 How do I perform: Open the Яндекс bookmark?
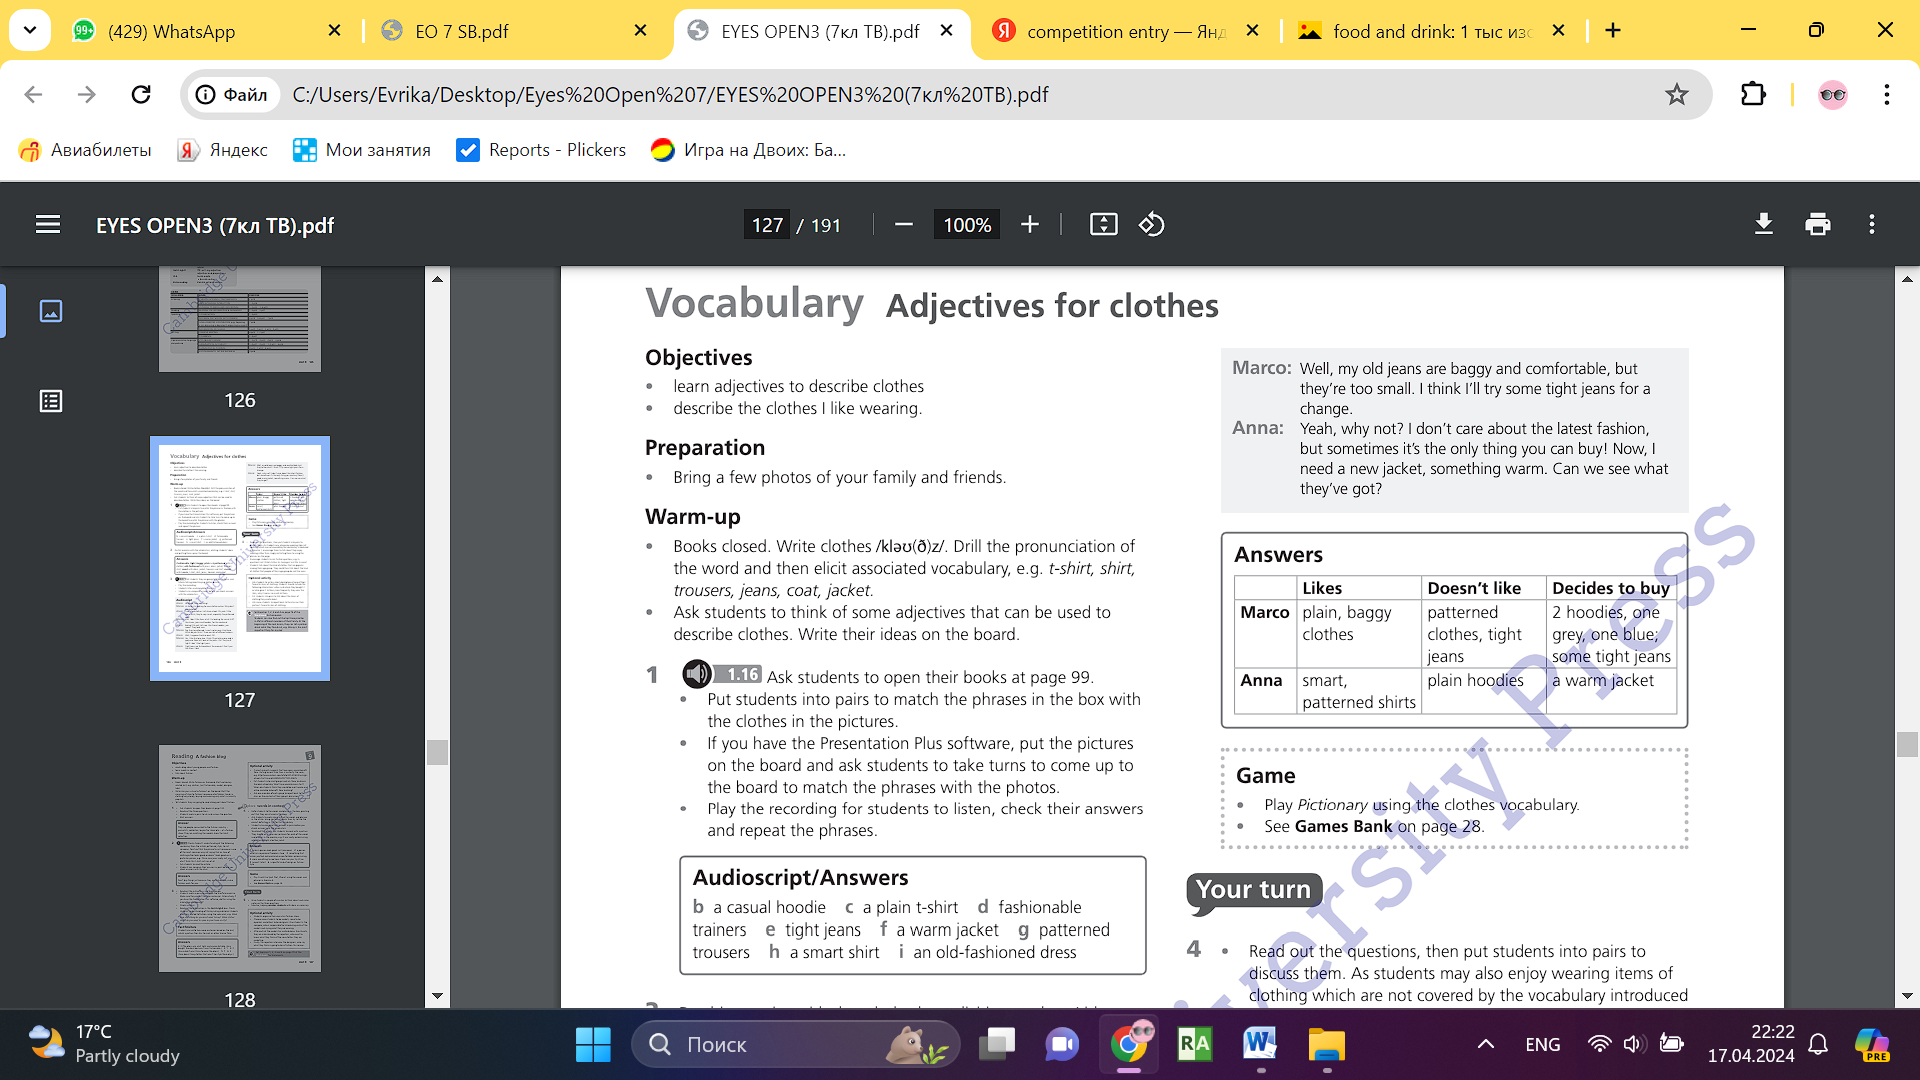pyautogui.click(x=223, y=150)
